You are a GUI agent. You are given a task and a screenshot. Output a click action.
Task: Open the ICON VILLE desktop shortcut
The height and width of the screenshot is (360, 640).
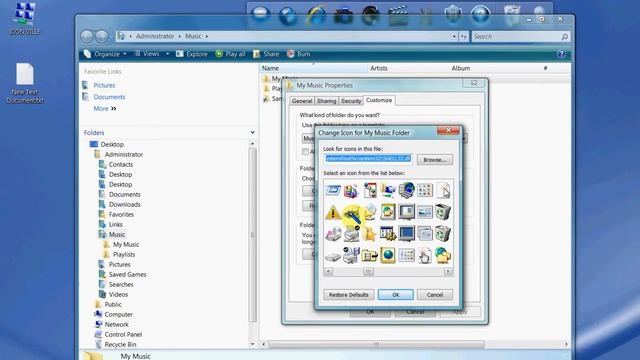24,18
